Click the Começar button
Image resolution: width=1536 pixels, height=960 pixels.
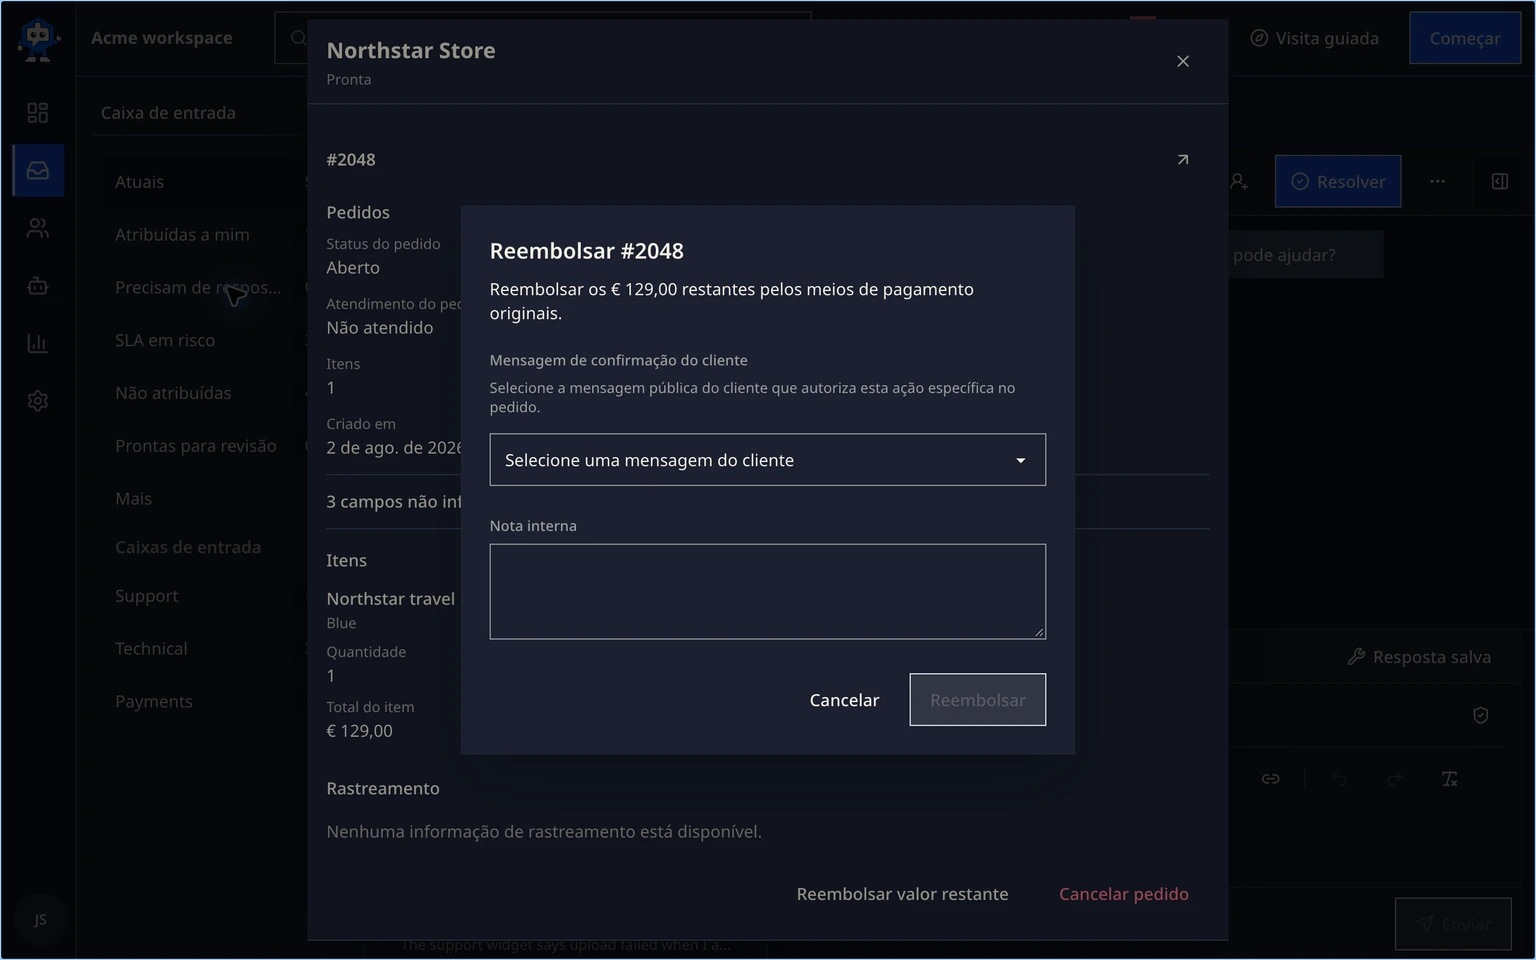(x=1465, y=38)
